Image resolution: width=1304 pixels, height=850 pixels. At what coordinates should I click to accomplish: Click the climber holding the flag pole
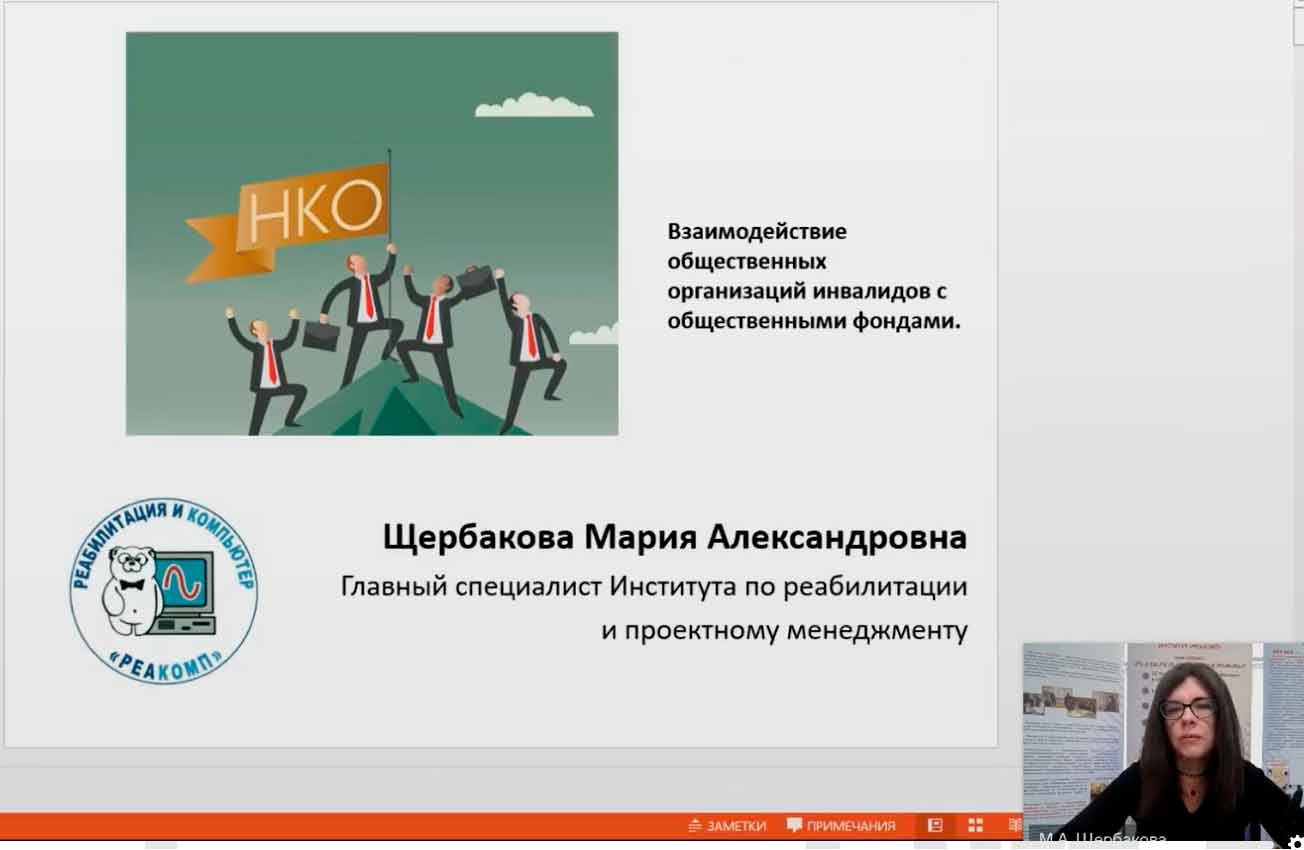click(x=365, y=310)
